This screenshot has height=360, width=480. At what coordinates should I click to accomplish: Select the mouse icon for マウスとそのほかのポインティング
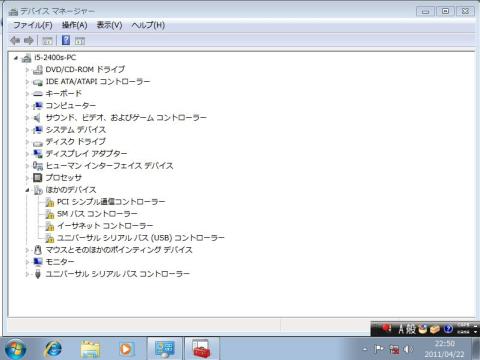38,250
